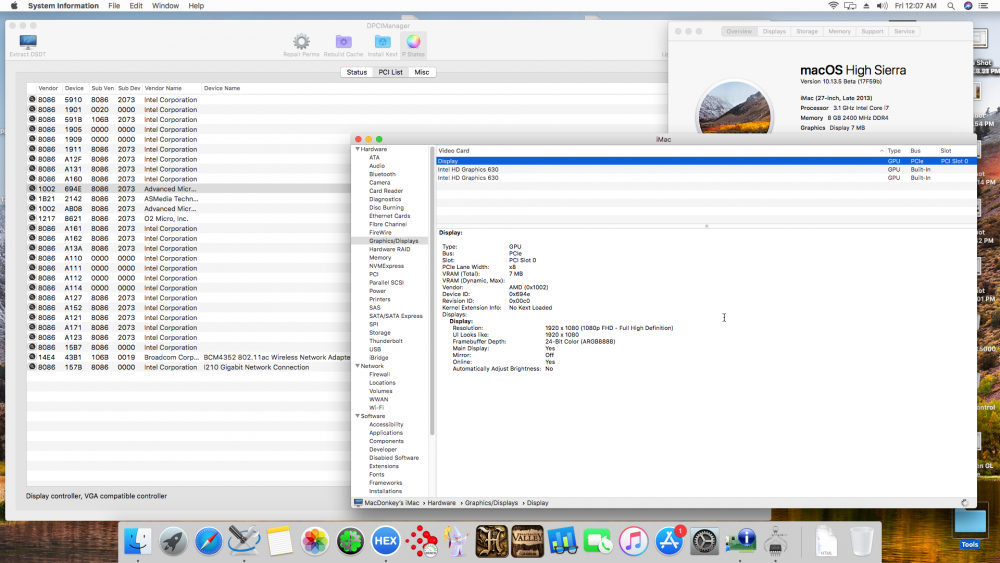
Task: Click Graphics/Displays in the bottom path bar
Action: [x=491, y=503]
